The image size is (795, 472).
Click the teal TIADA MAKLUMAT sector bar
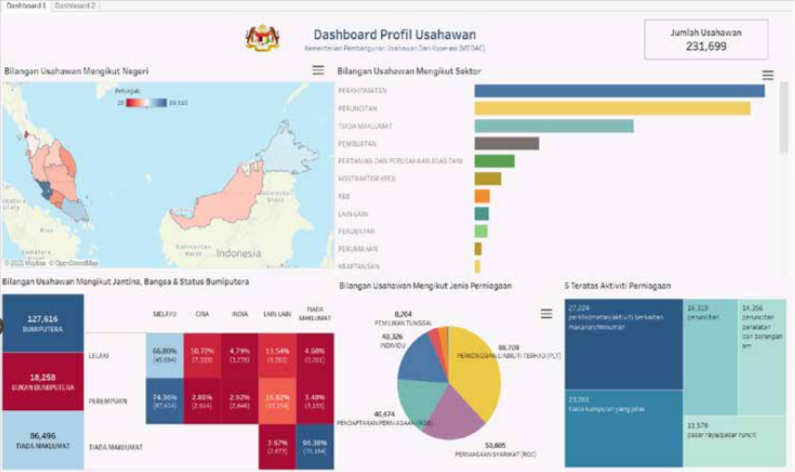coord(553,126)
